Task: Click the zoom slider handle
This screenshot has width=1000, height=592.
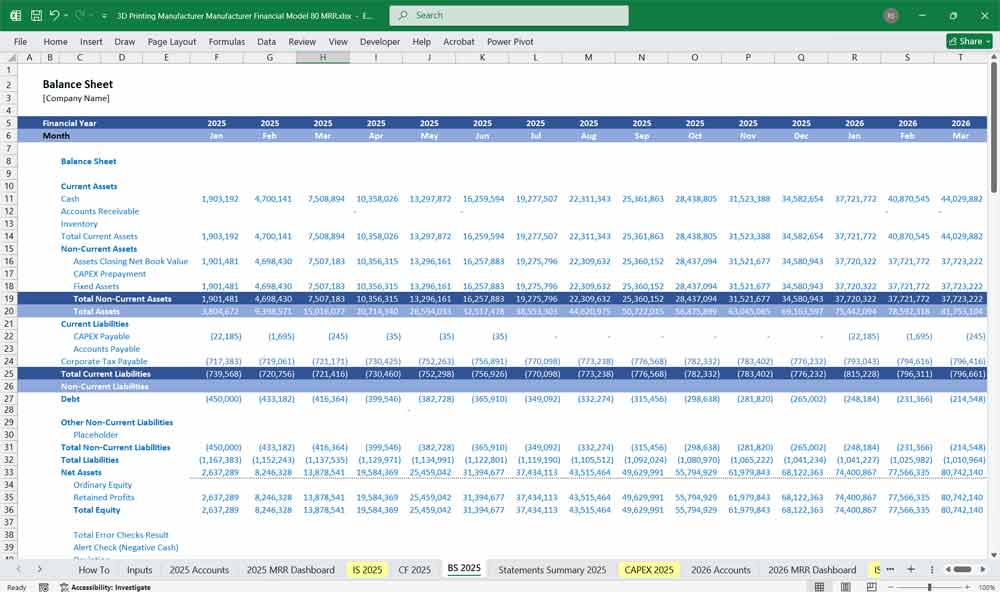Action: coord(929,587)
